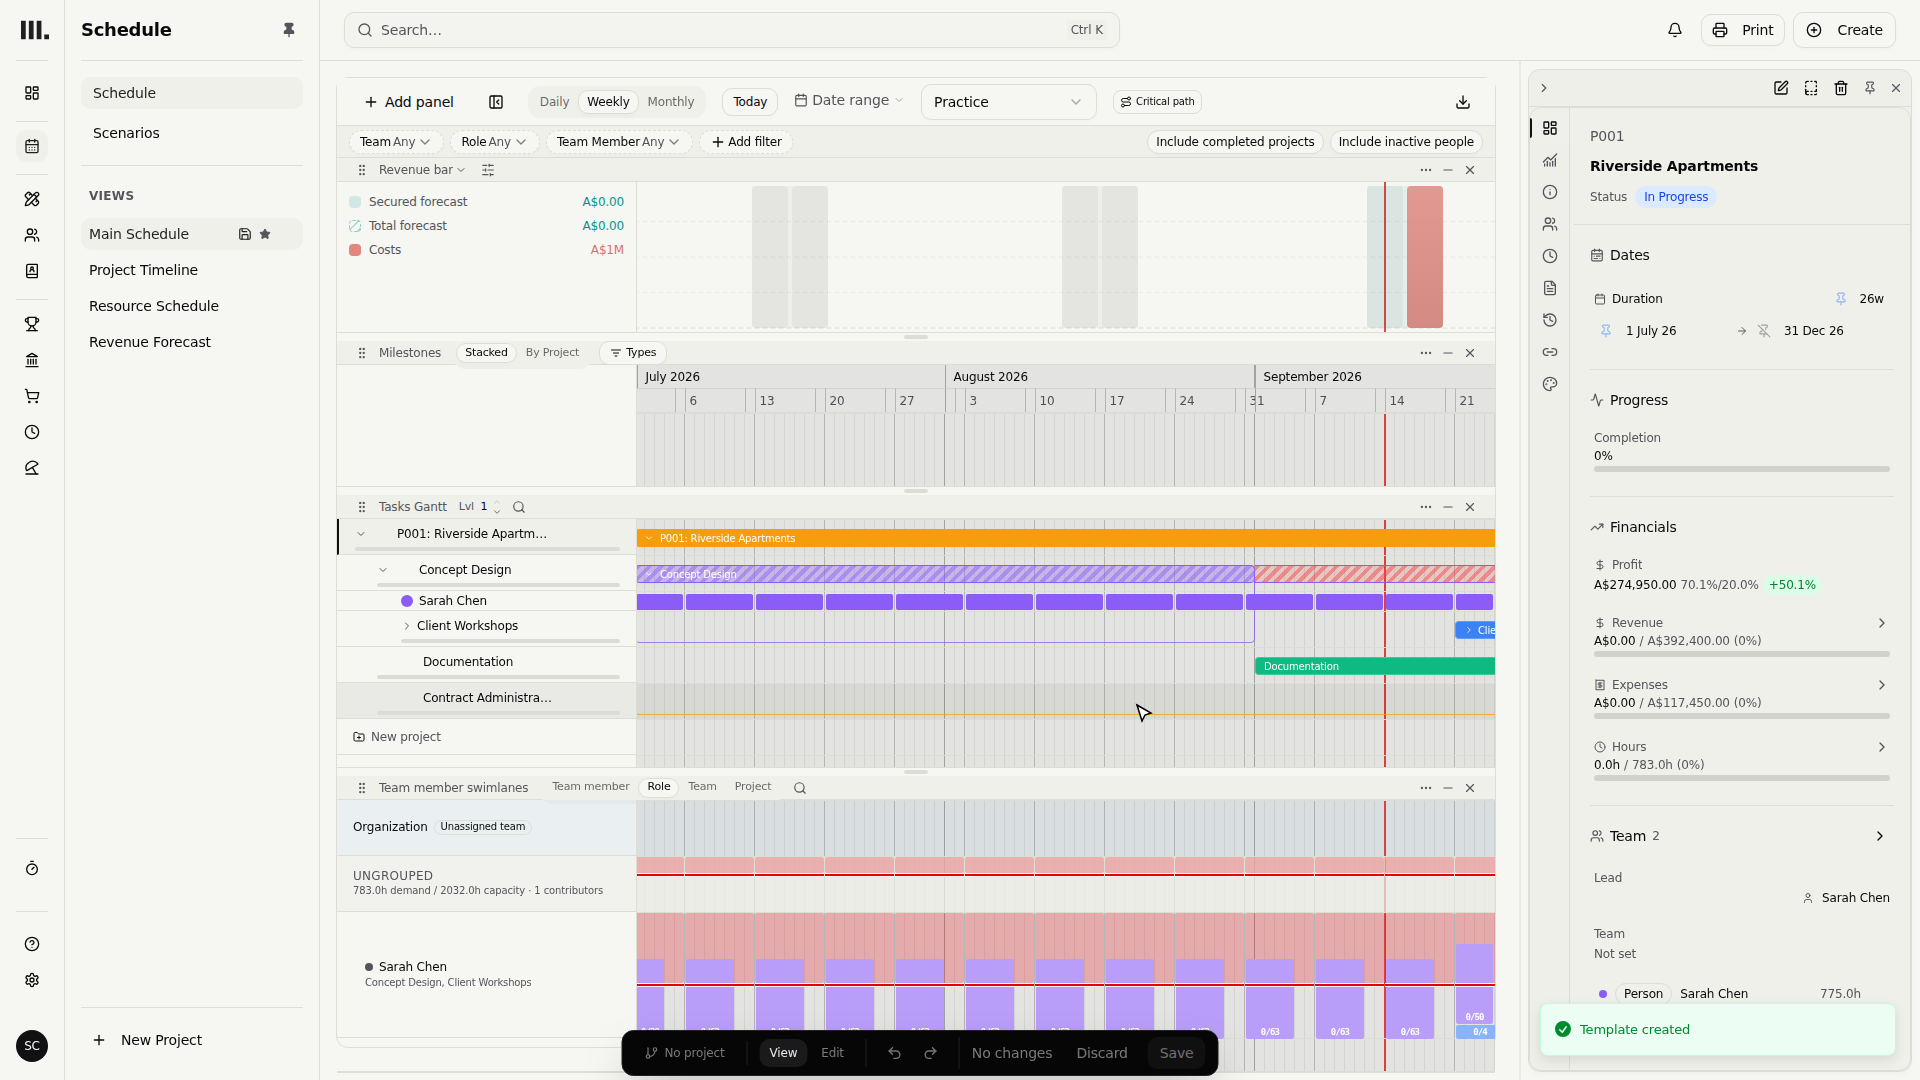Click Add filter
The image size is (1920, 1080).
point(747,142)
